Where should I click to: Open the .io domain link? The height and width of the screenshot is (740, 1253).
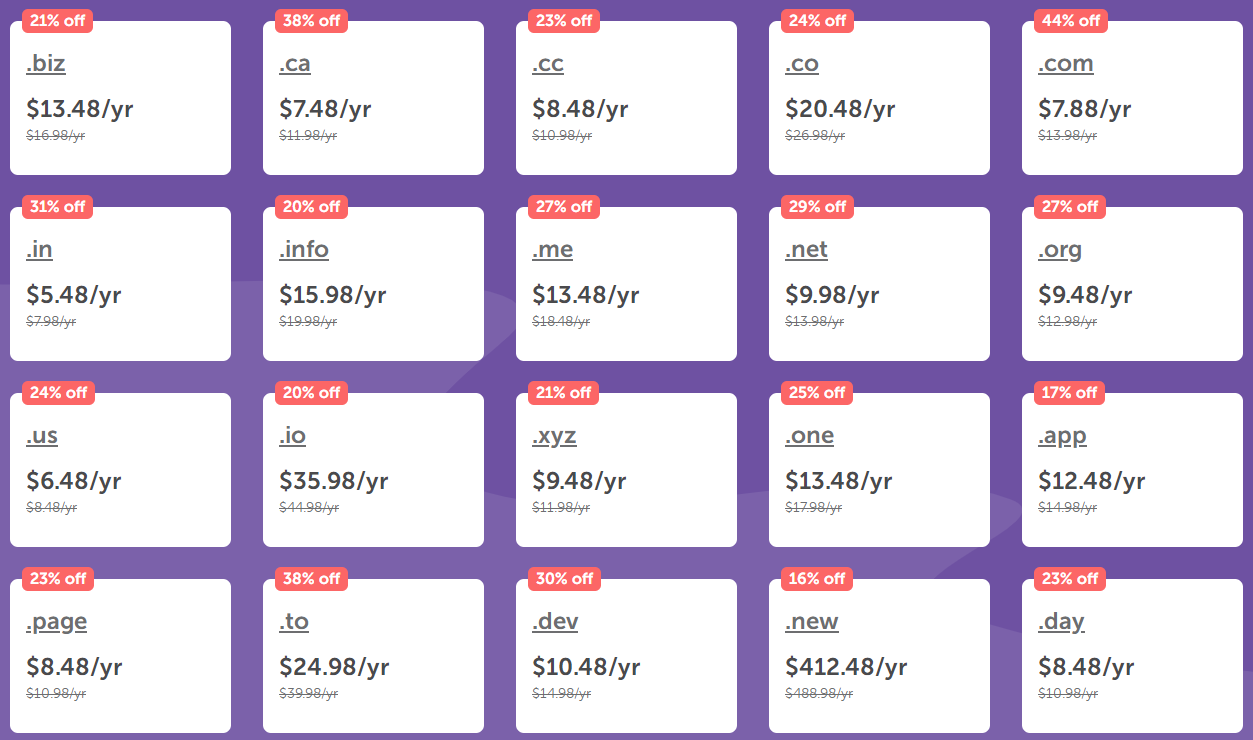(293, 436)
